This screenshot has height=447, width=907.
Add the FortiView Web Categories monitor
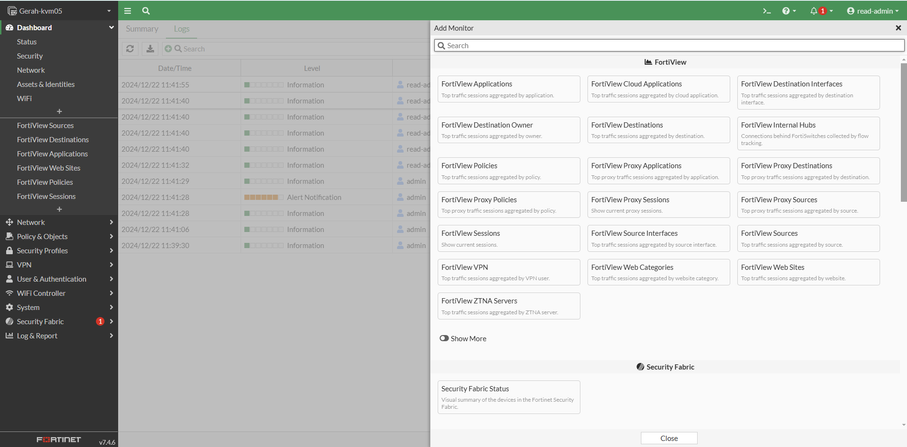(x=658, y=272)
